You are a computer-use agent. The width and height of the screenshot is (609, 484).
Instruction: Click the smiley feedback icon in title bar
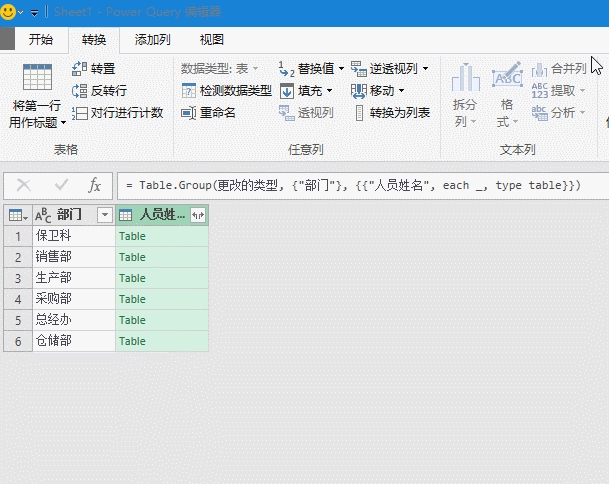8,12
